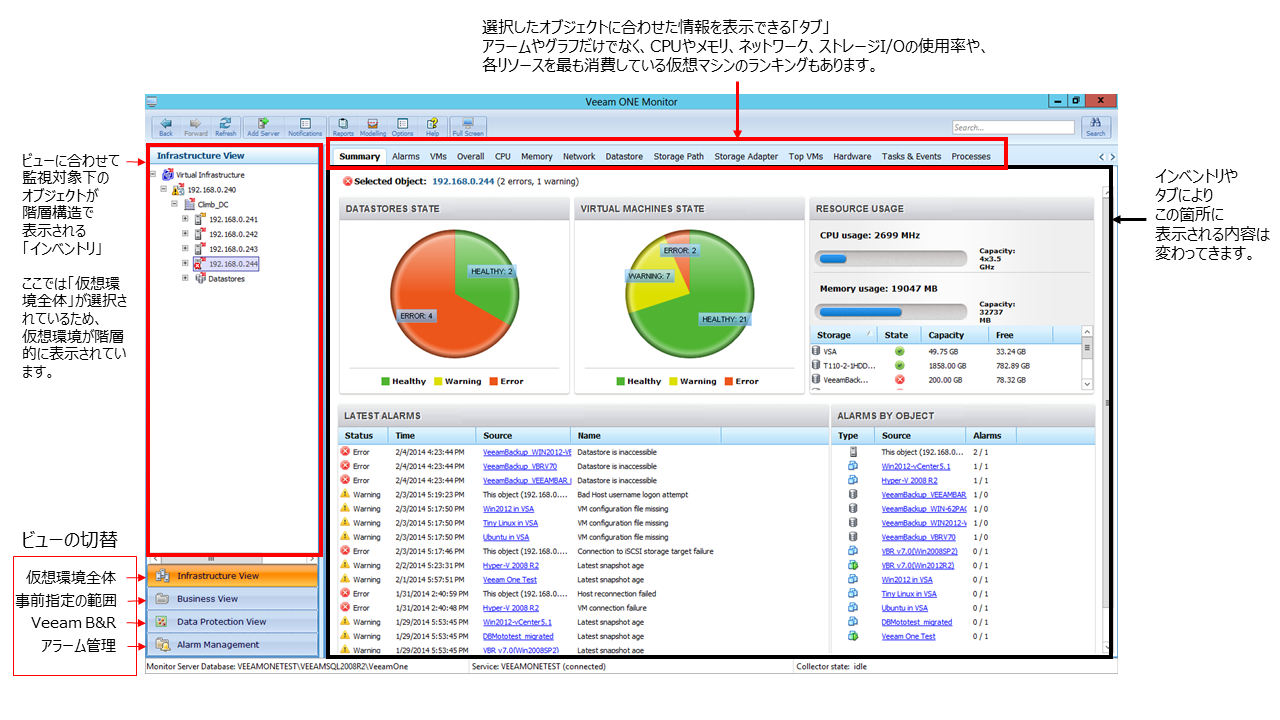Collapse the 192.168.0.240 server node
The width and height of the screenshot is (1280, 720).
(x=164, y=189)
